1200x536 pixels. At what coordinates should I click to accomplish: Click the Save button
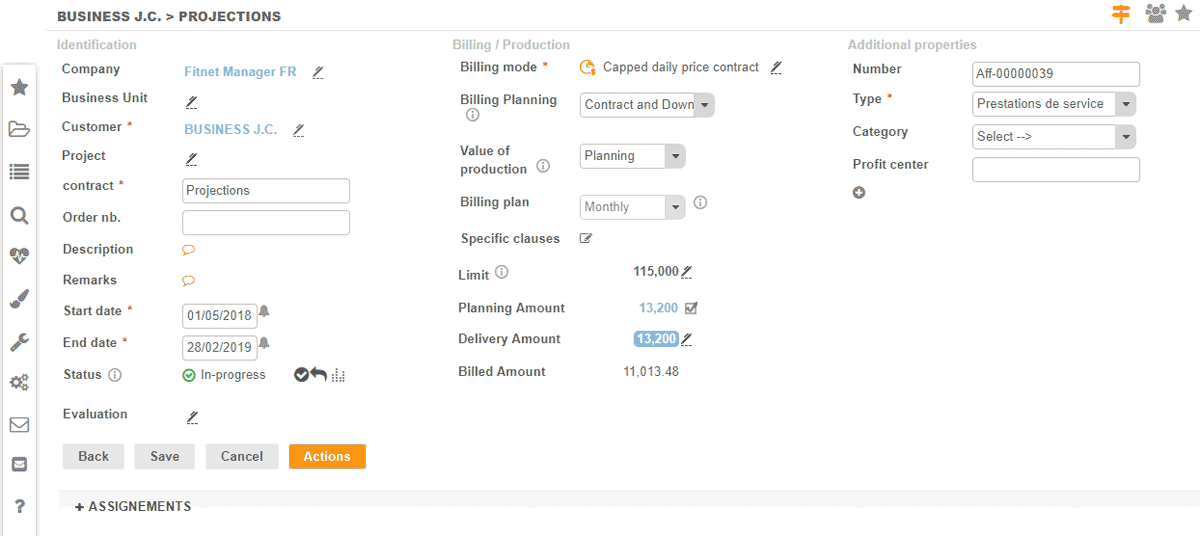coord(165,456)
